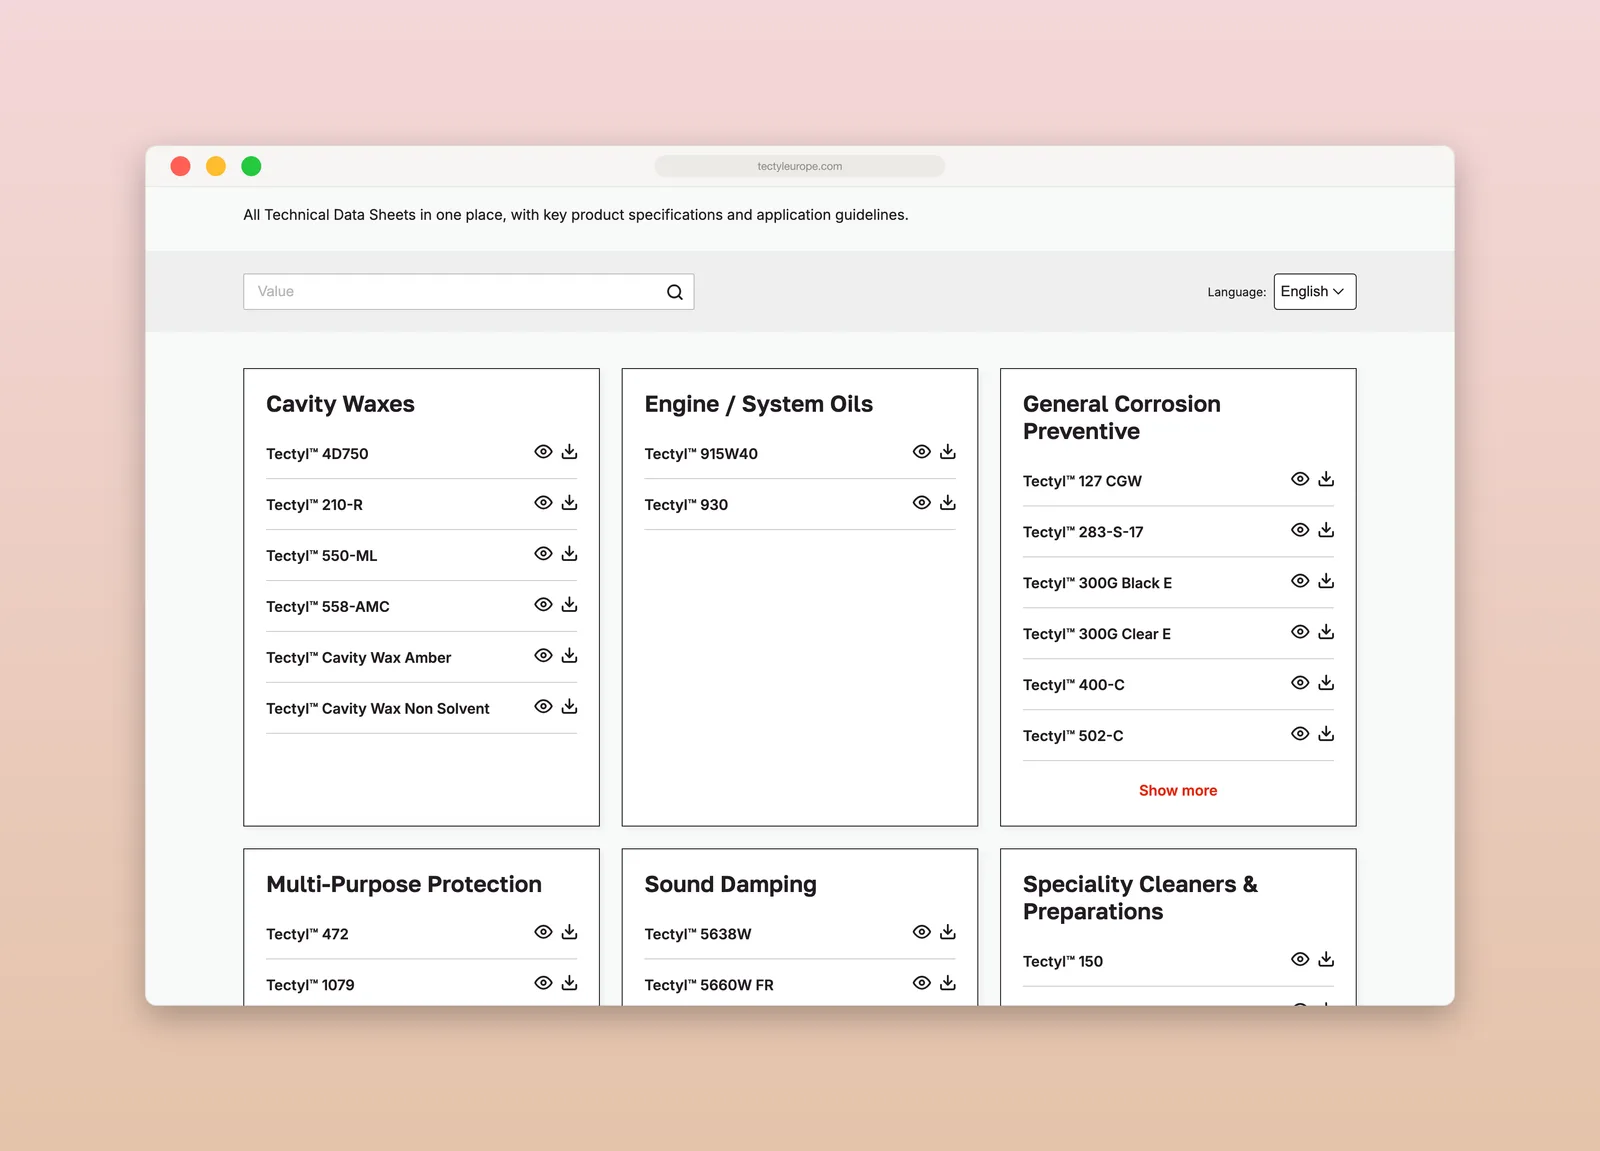Preview Tectyl 127 CGW eye icon

pos(1300,479)
